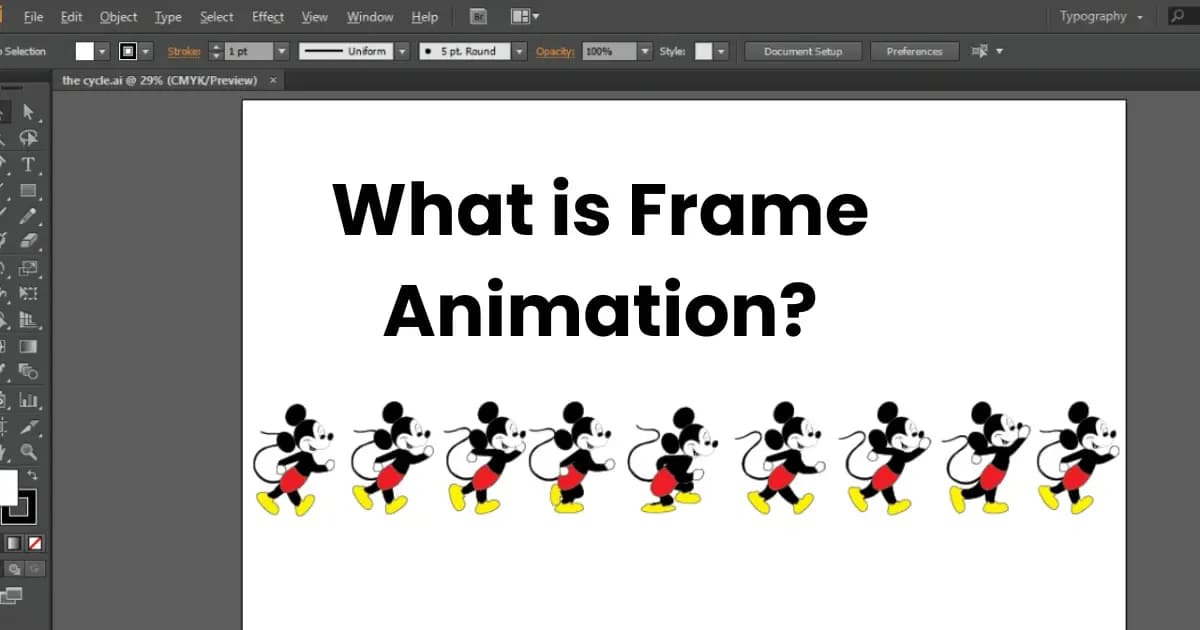
Task: Click the white fill swatch in control bar
Action: pyautogui.click(x=85, y=51)
